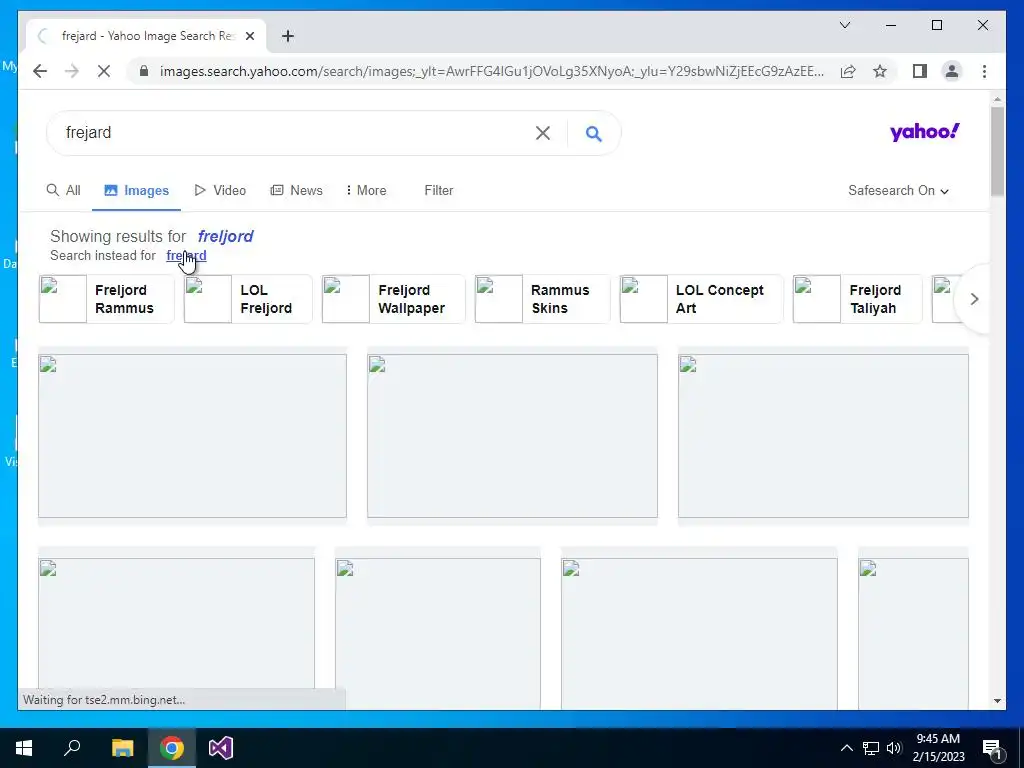
Task: Share this page via toolbar icon
Action: [848, 71]
